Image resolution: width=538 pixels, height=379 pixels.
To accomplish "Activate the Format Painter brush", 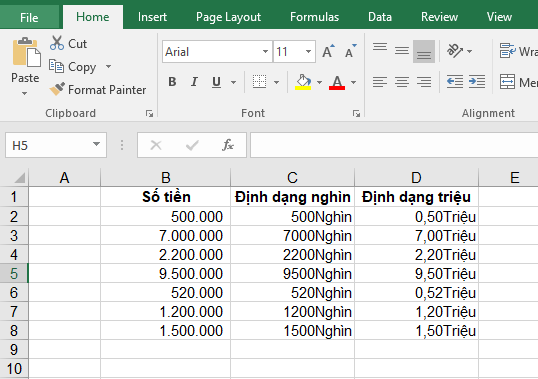I will coord(57,89).
